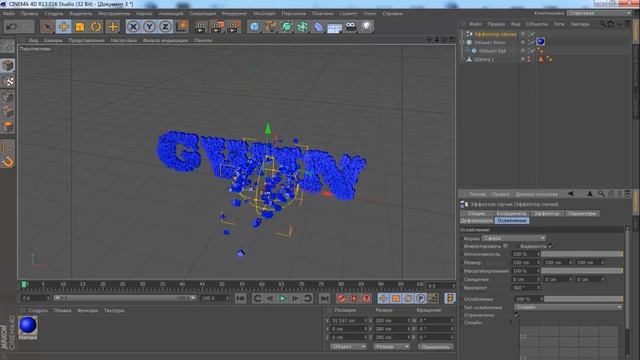This screenshot has height=360, width=640.
Task: Switch to the Ослабление attribute tab
Action: coord(512,221)
